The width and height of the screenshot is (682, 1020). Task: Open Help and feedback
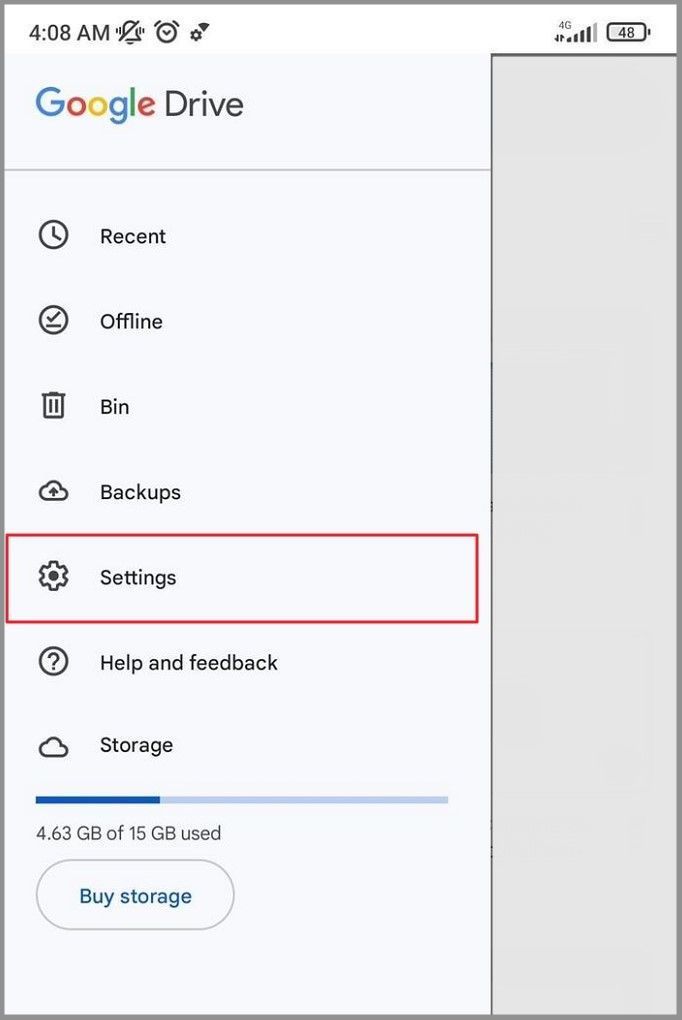[x=189, y=662]
